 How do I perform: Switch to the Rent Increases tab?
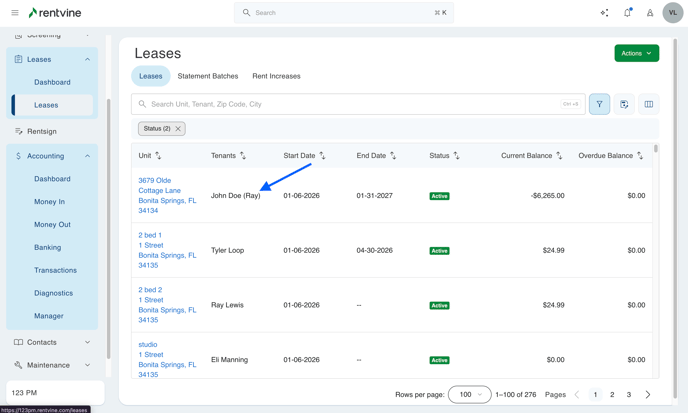276,76
